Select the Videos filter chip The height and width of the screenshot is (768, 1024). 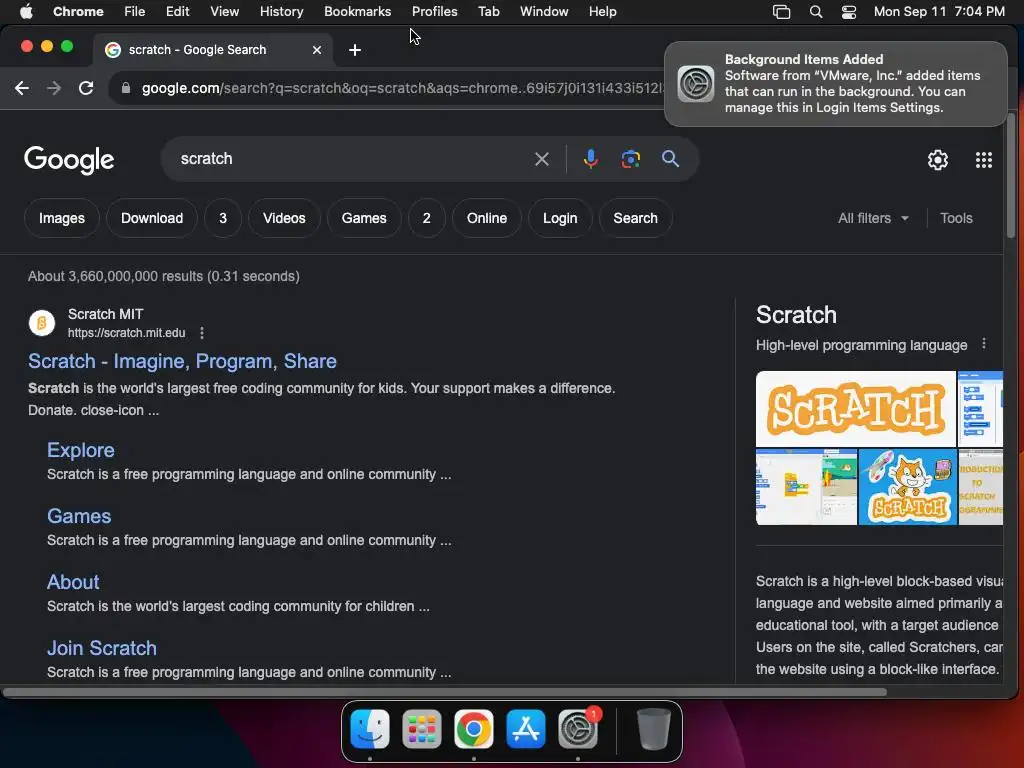[x=284, y=218]
